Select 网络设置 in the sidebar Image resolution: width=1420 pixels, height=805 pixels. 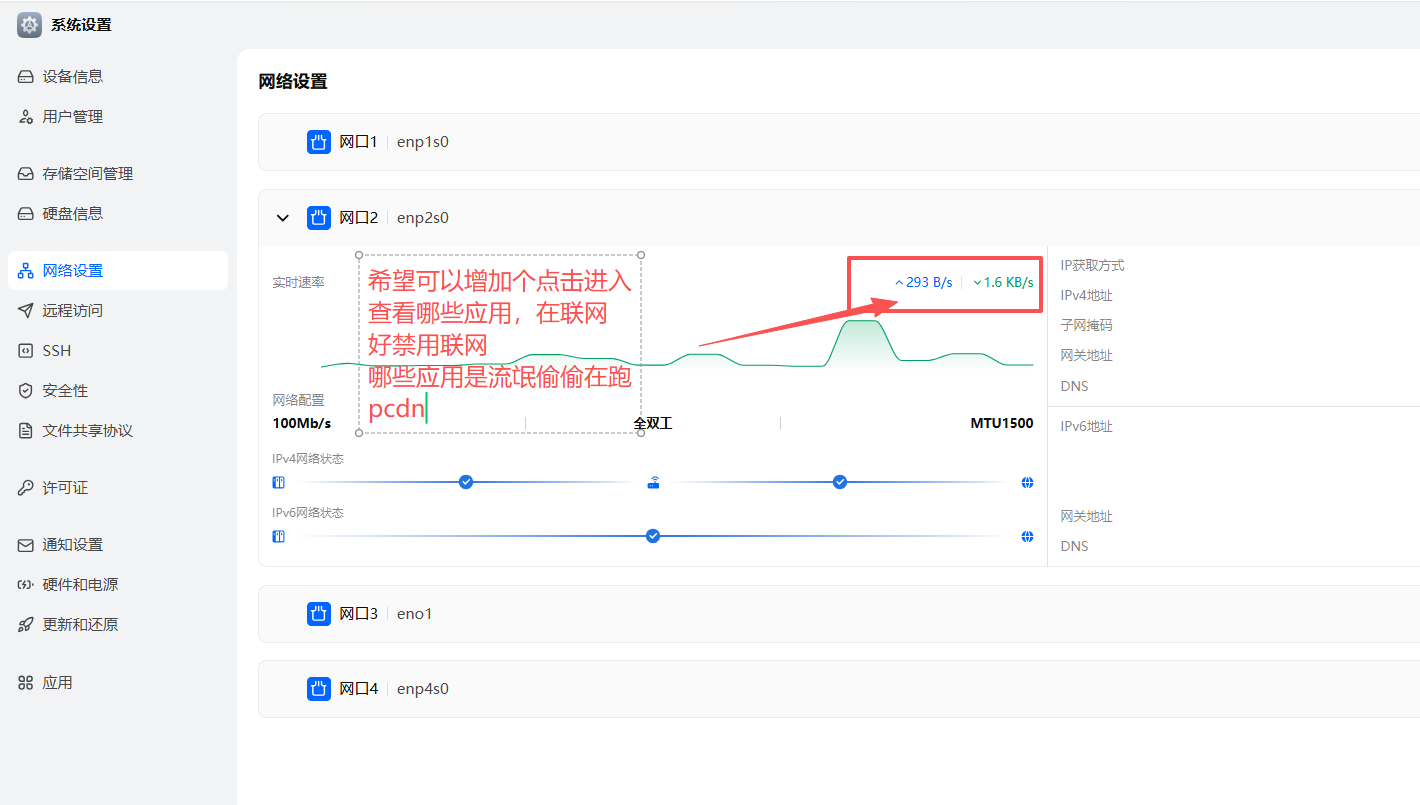[x=118, y=271]
